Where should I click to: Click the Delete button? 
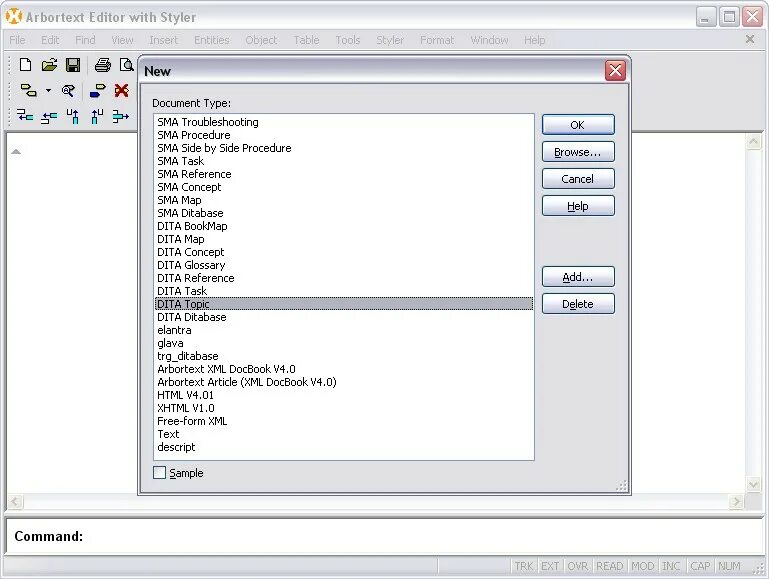[x=578, y=303]
